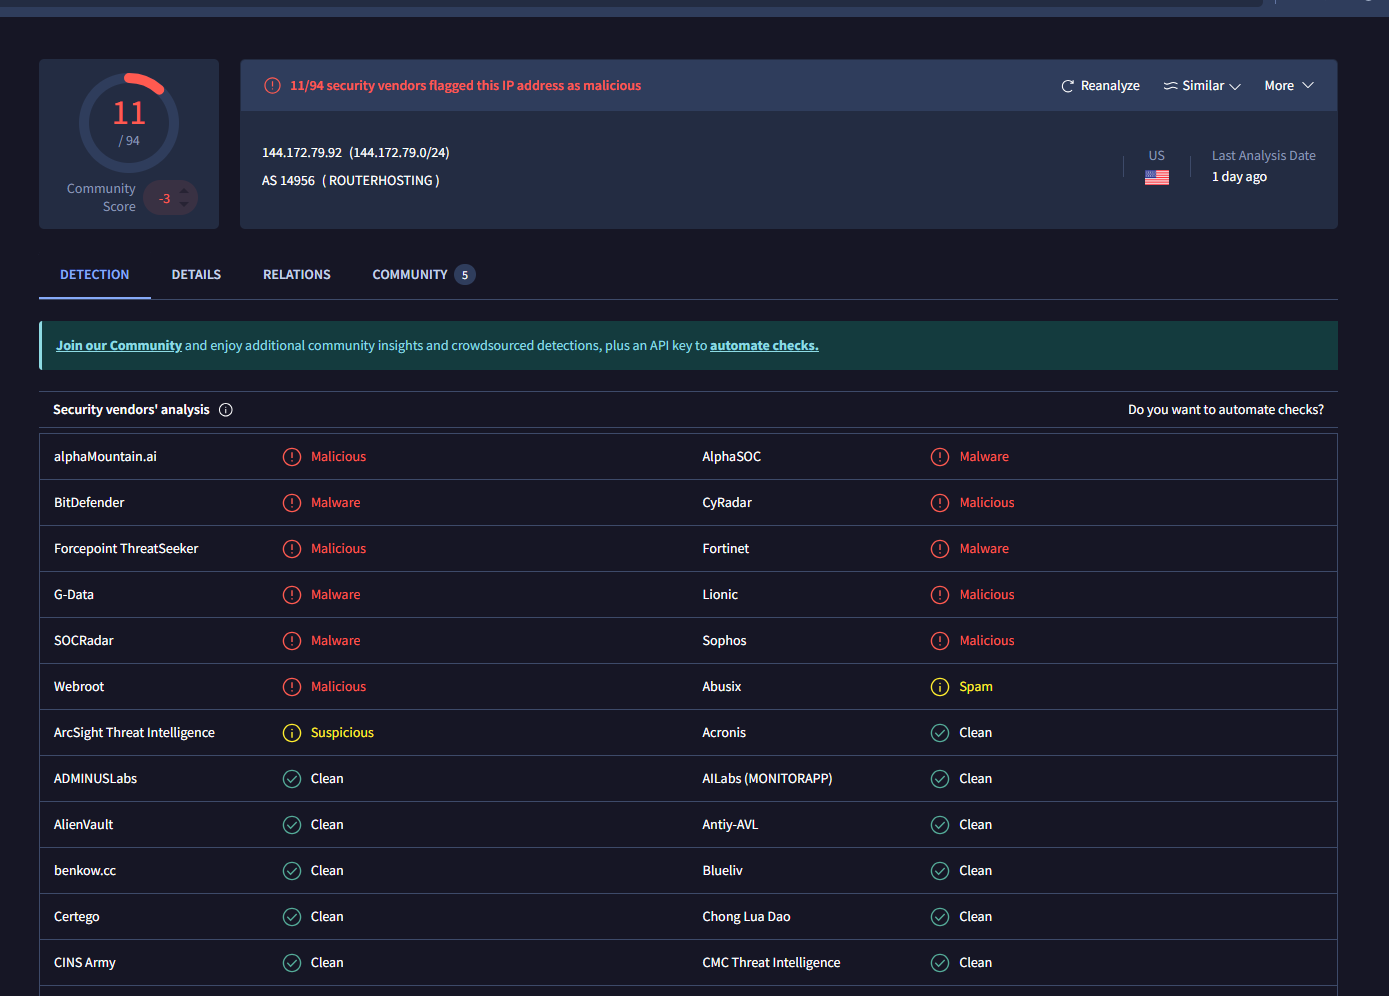Click the 11/94 security vendors flagged message

pyautogui.click(x=466, y=86)
